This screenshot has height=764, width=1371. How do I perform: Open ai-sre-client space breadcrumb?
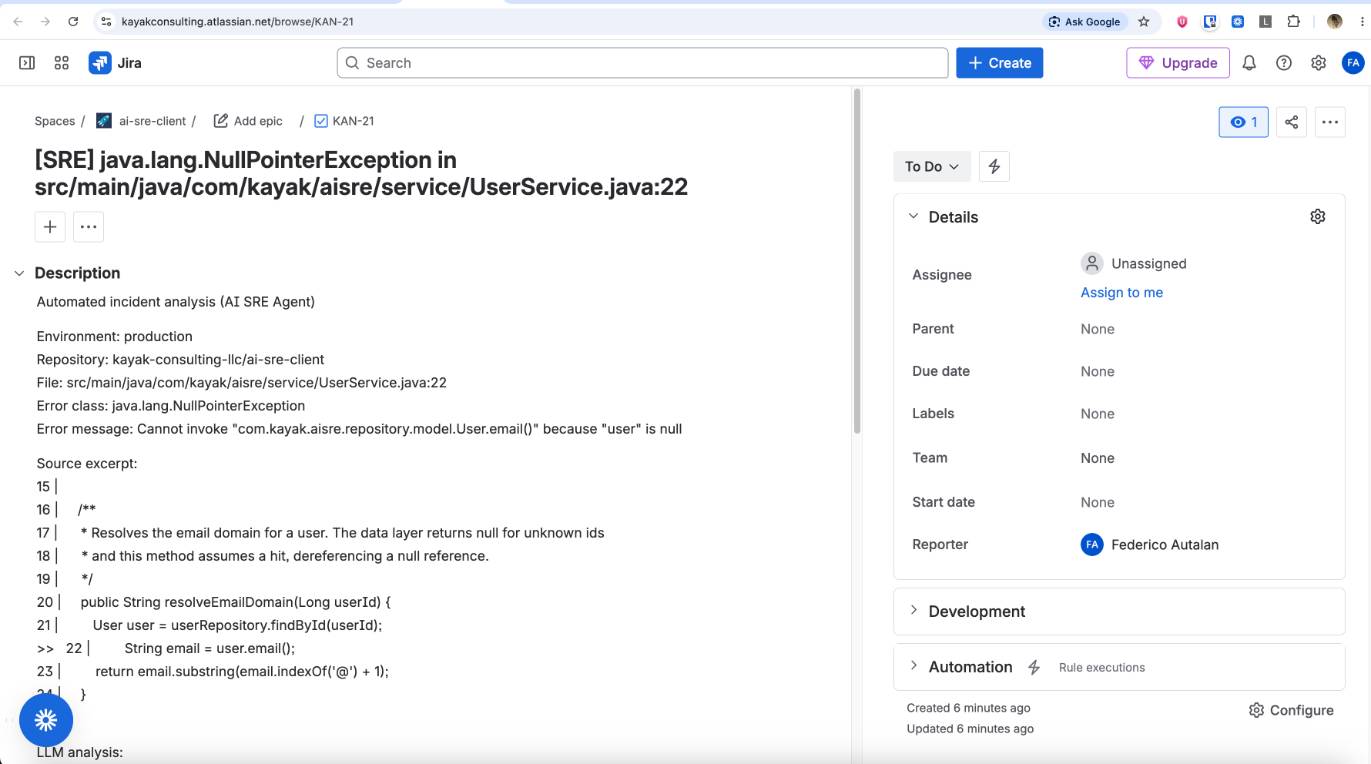(x=141, y=121)
